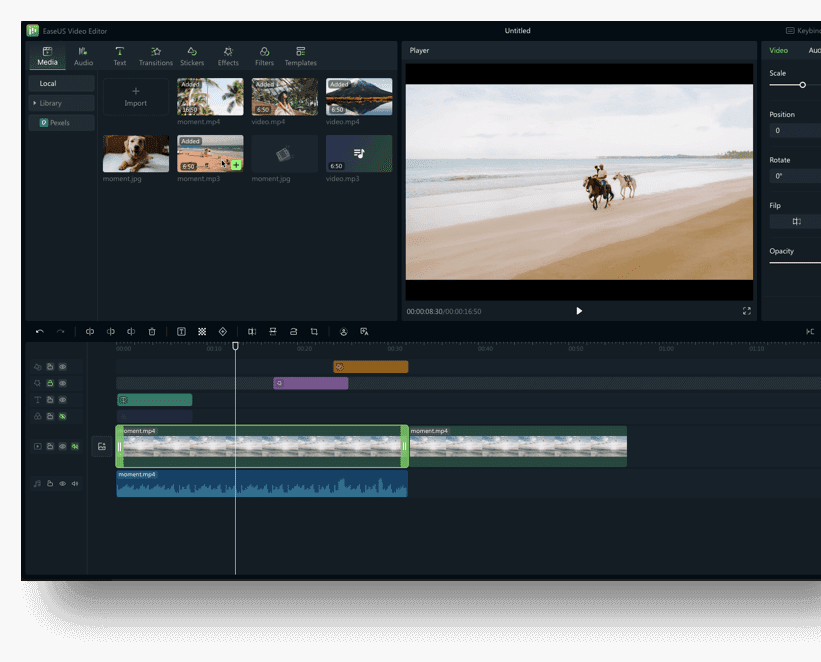Click the EaseUS Video Editor logo

(x=32, y=30)
